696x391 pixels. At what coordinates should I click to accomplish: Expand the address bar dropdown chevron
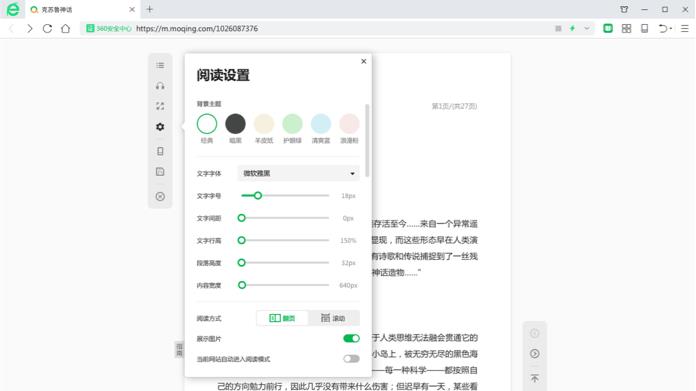(x=587, y=28)
